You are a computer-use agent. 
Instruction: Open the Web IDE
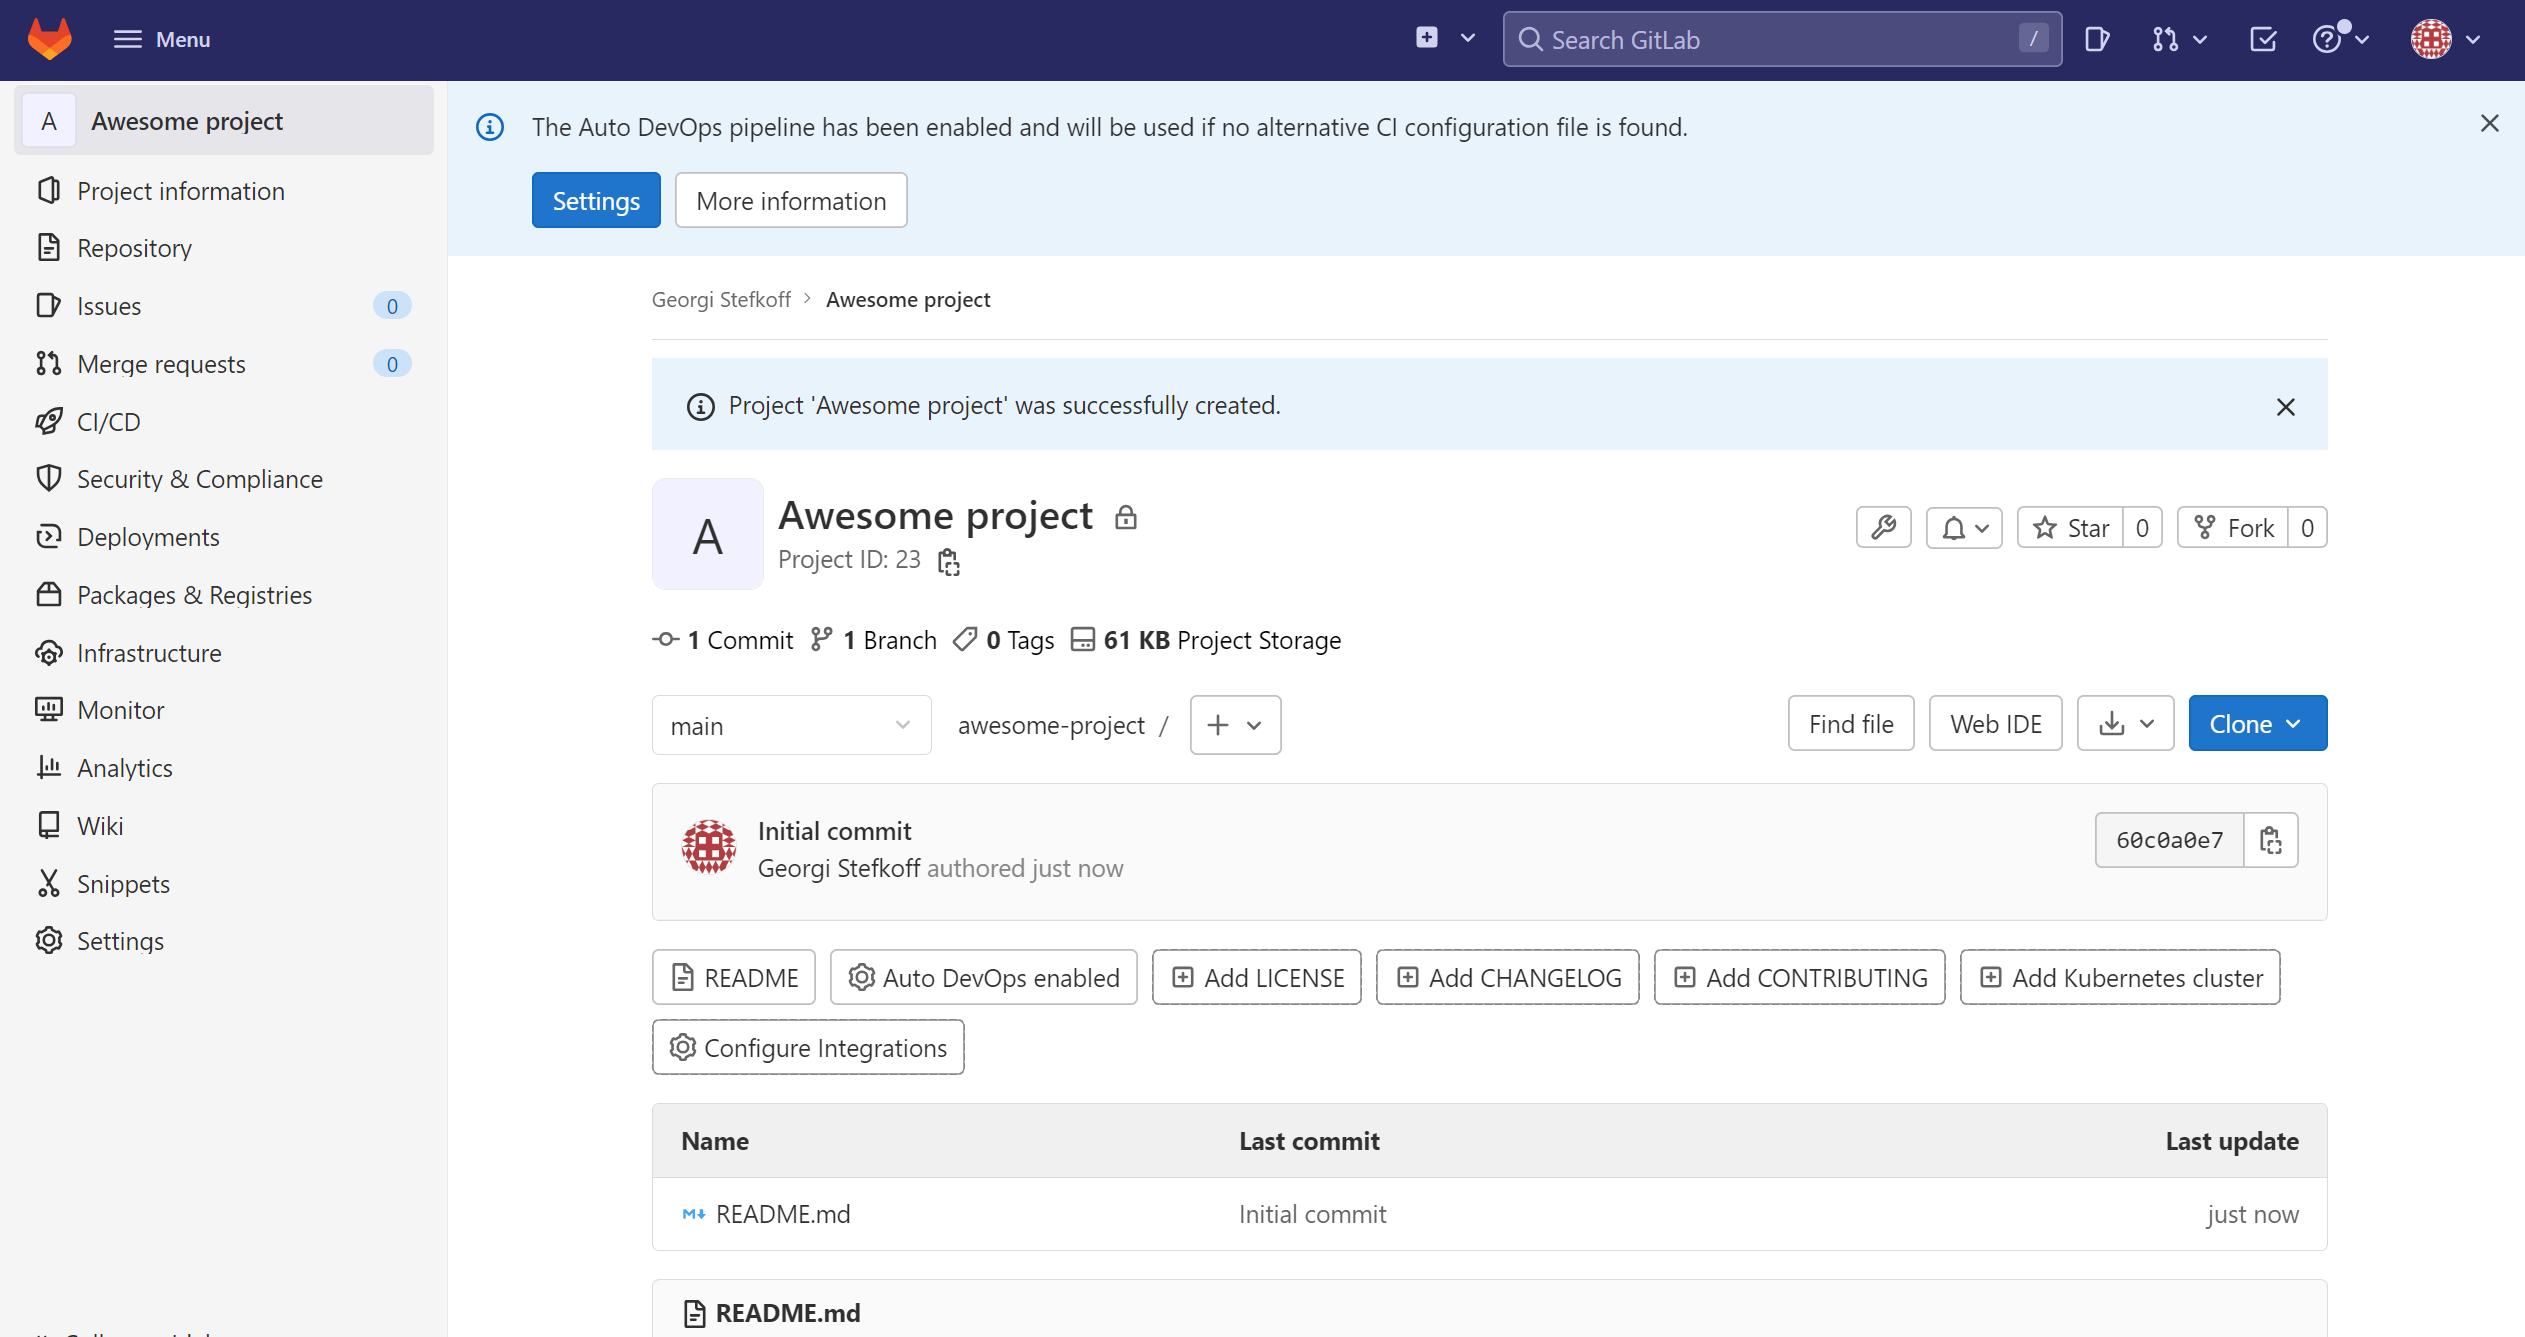(1995, 724)
